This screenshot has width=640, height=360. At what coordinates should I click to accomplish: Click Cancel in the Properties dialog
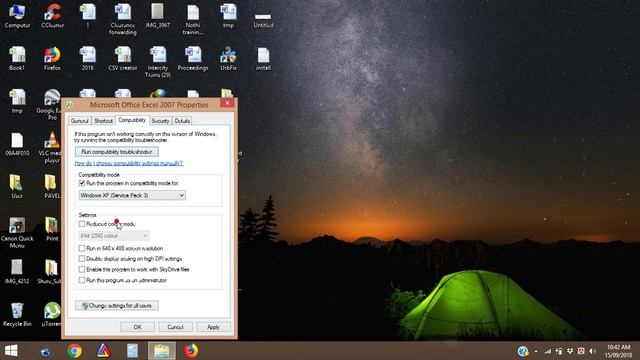[x=175, y=327]
